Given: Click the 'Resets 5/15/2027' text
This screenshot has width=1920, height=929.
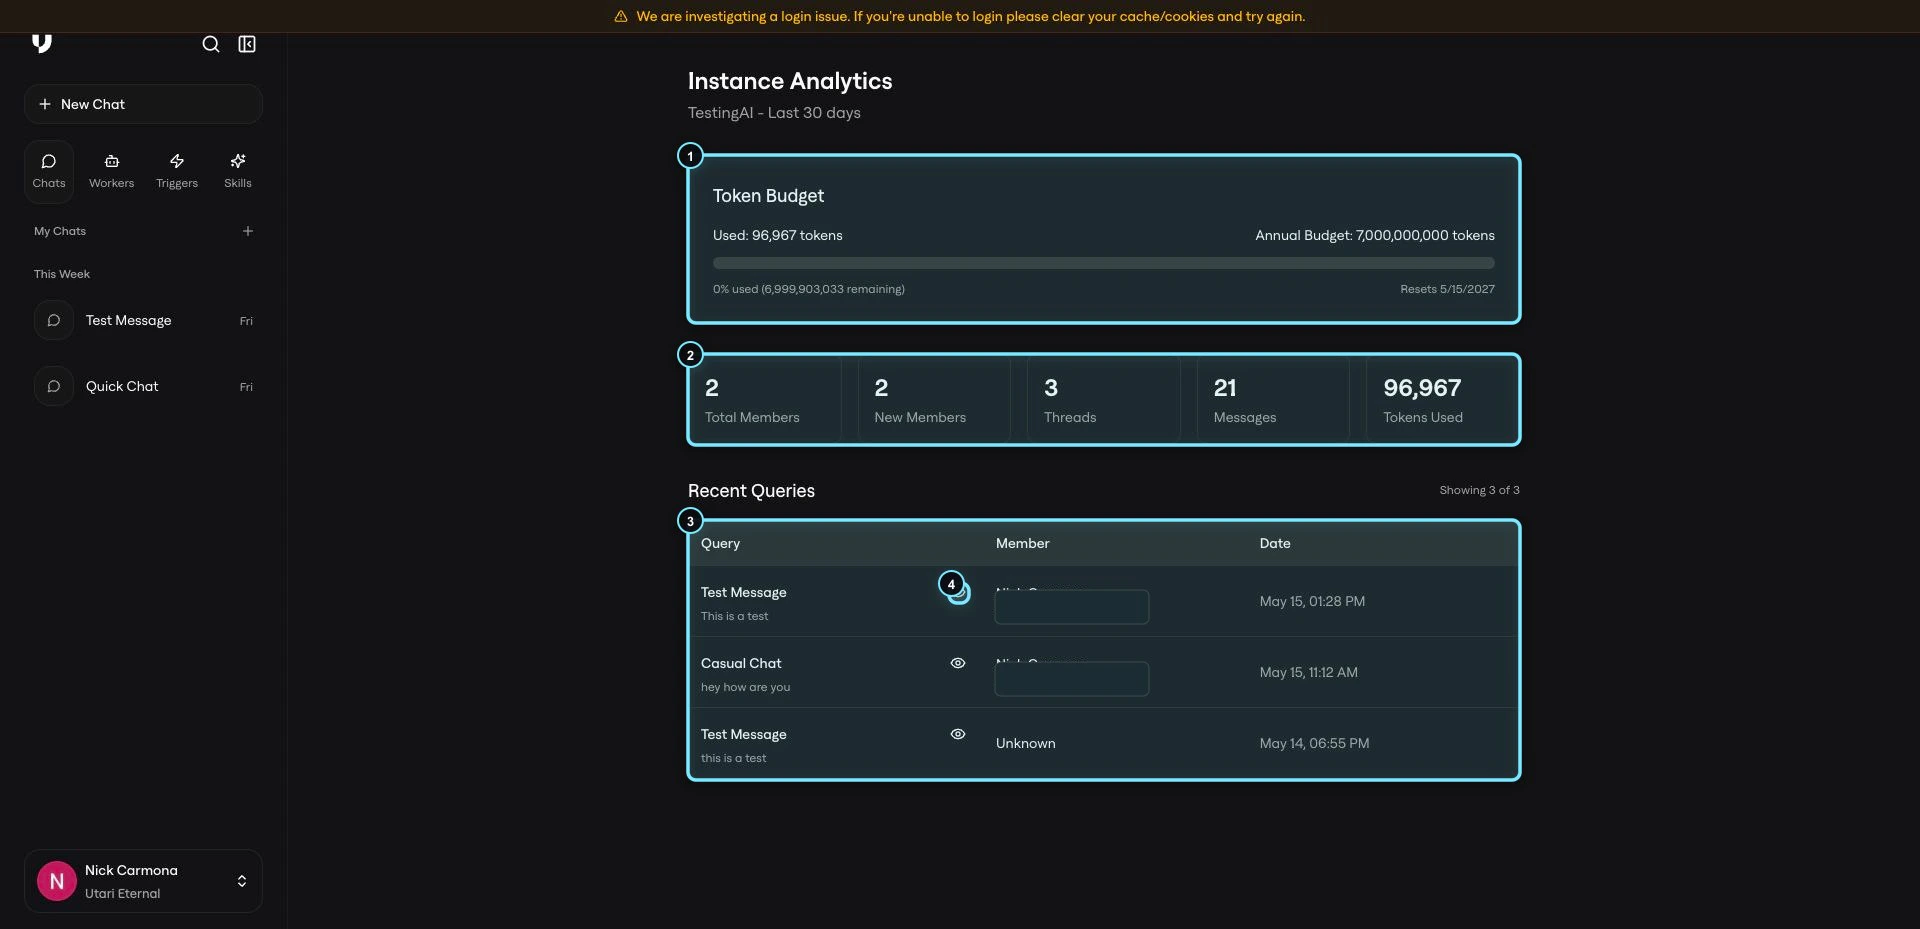Looking at the screenshot, I should coord(1447,290).
